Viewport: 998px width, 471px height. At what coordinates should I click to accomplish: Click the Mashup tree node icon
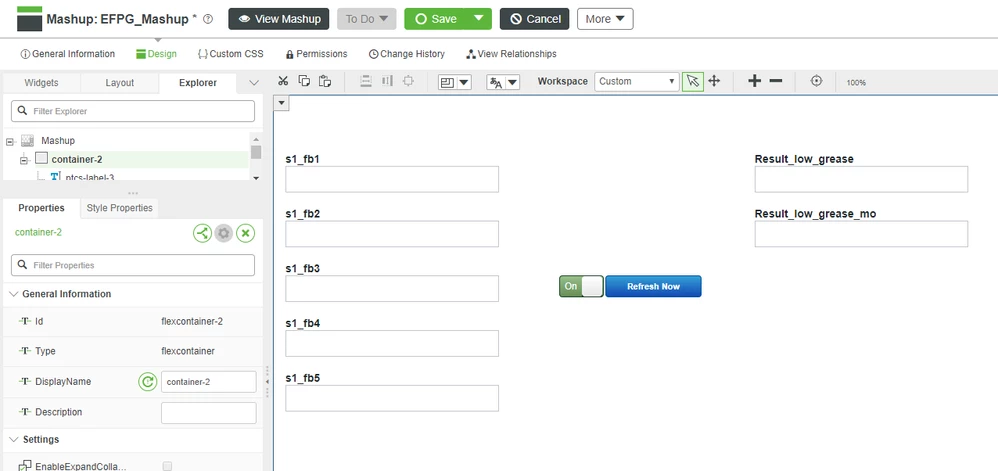(27, 140)
